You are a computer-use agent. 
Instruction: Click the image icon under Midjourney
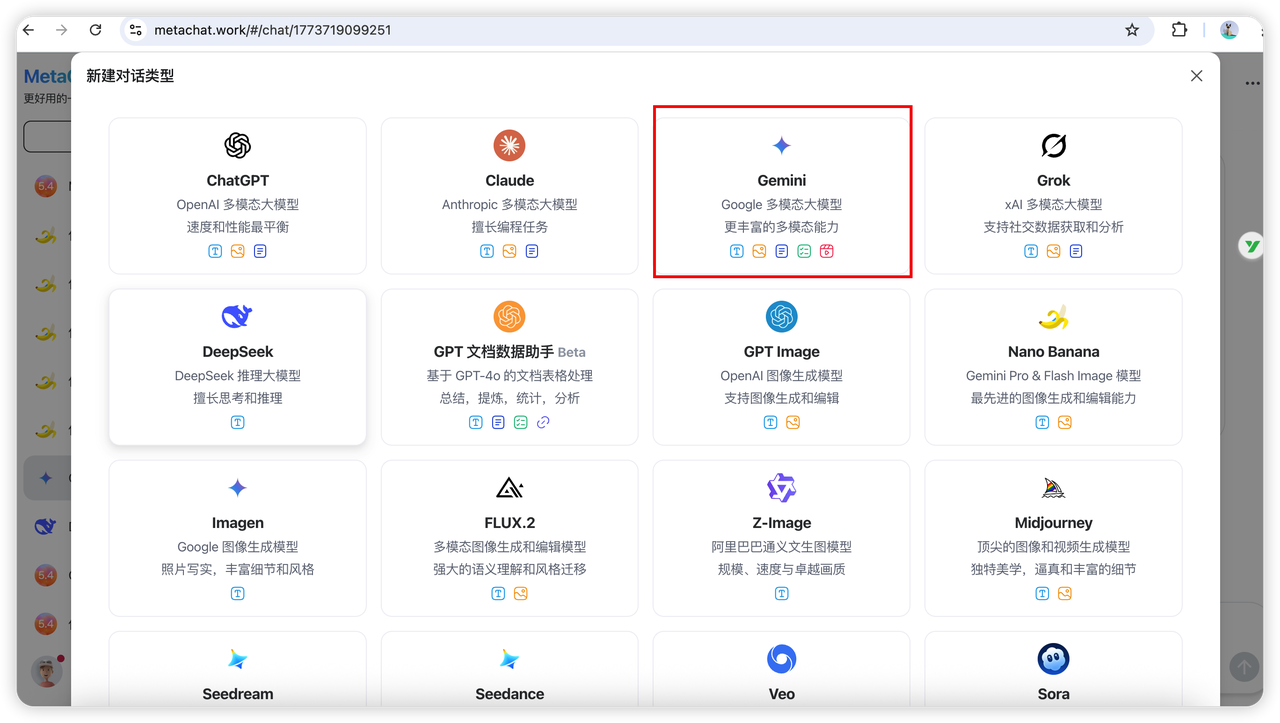1065,593
